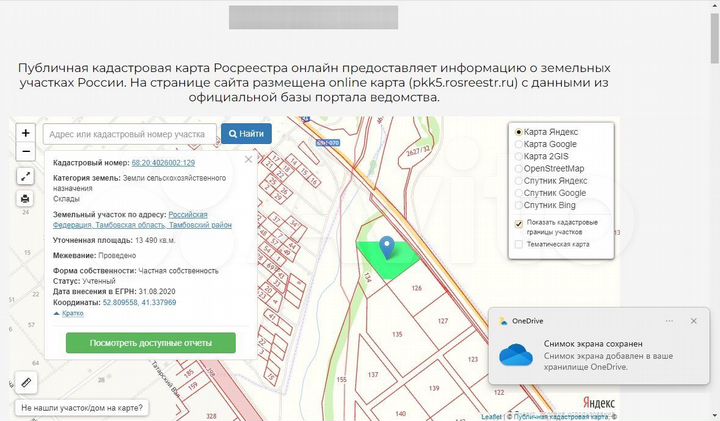
Task: Click the Яндекс logo on map
Action: click(599, 403)
